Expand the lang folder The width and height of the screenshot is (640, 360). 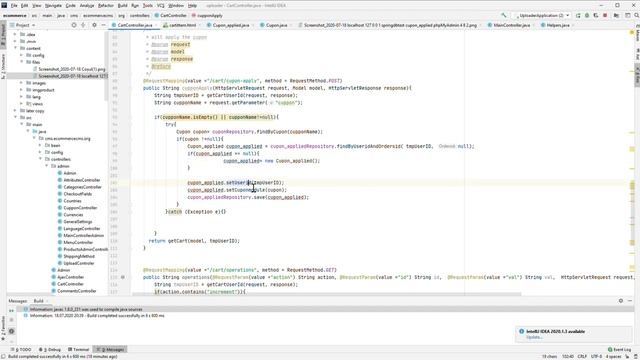21,97
